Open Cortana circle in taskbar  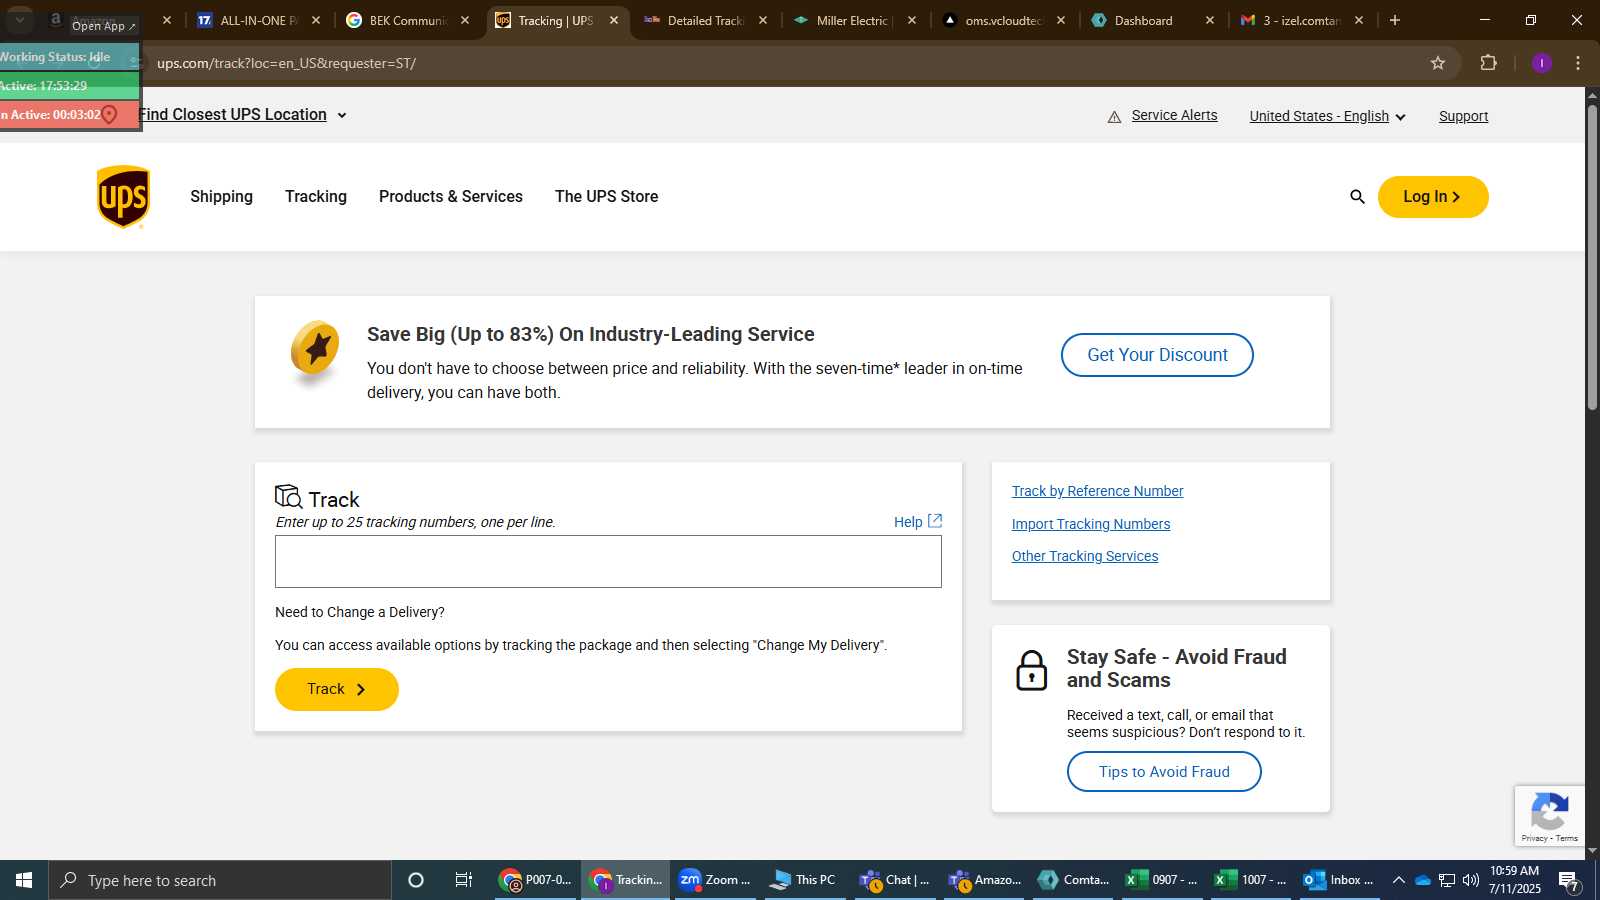(416, 880)
